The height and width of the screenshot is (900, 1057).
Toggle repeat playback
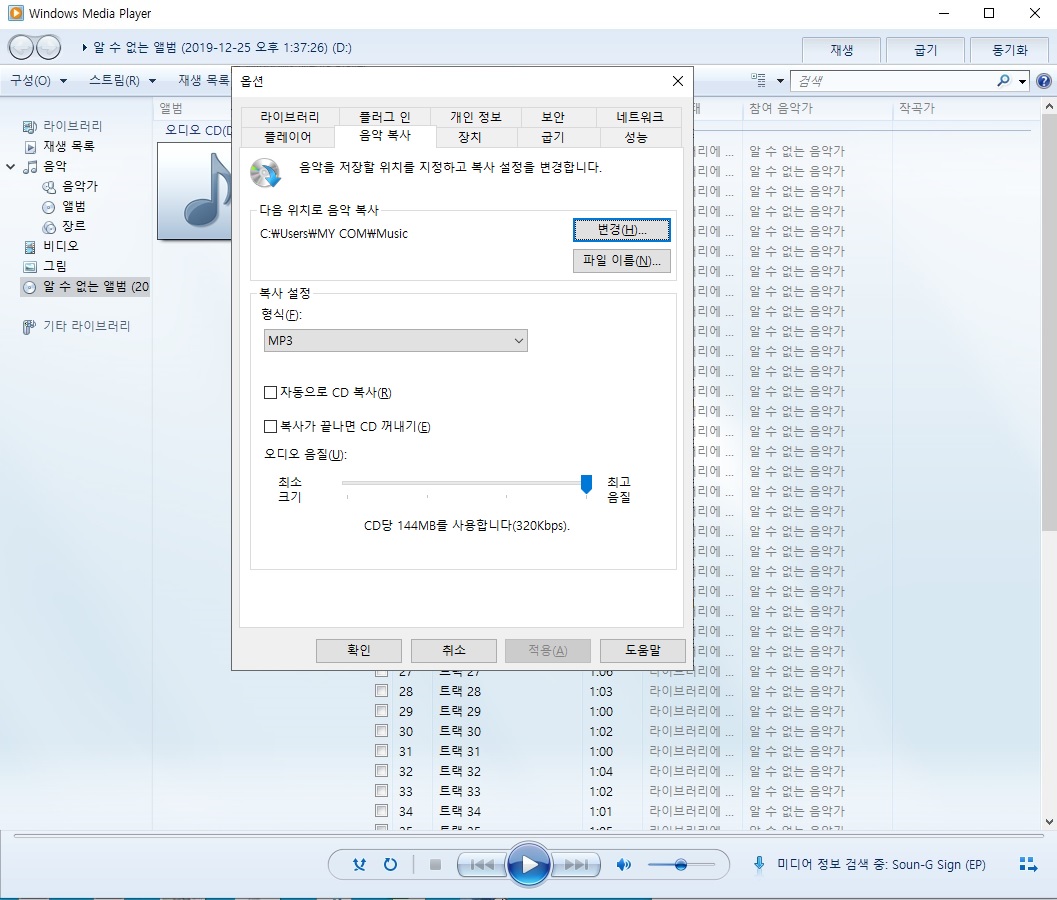(x=390, y=864)
